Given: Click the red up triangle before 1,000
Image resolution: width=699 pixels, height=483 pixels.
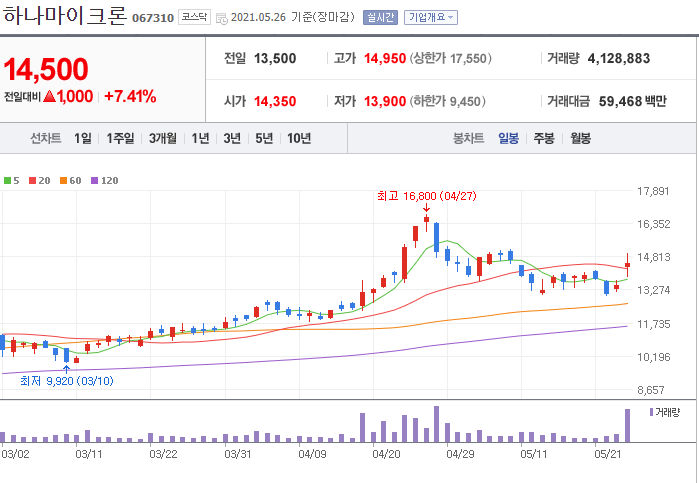Looking at the screenshot, I should pos(49,96).
